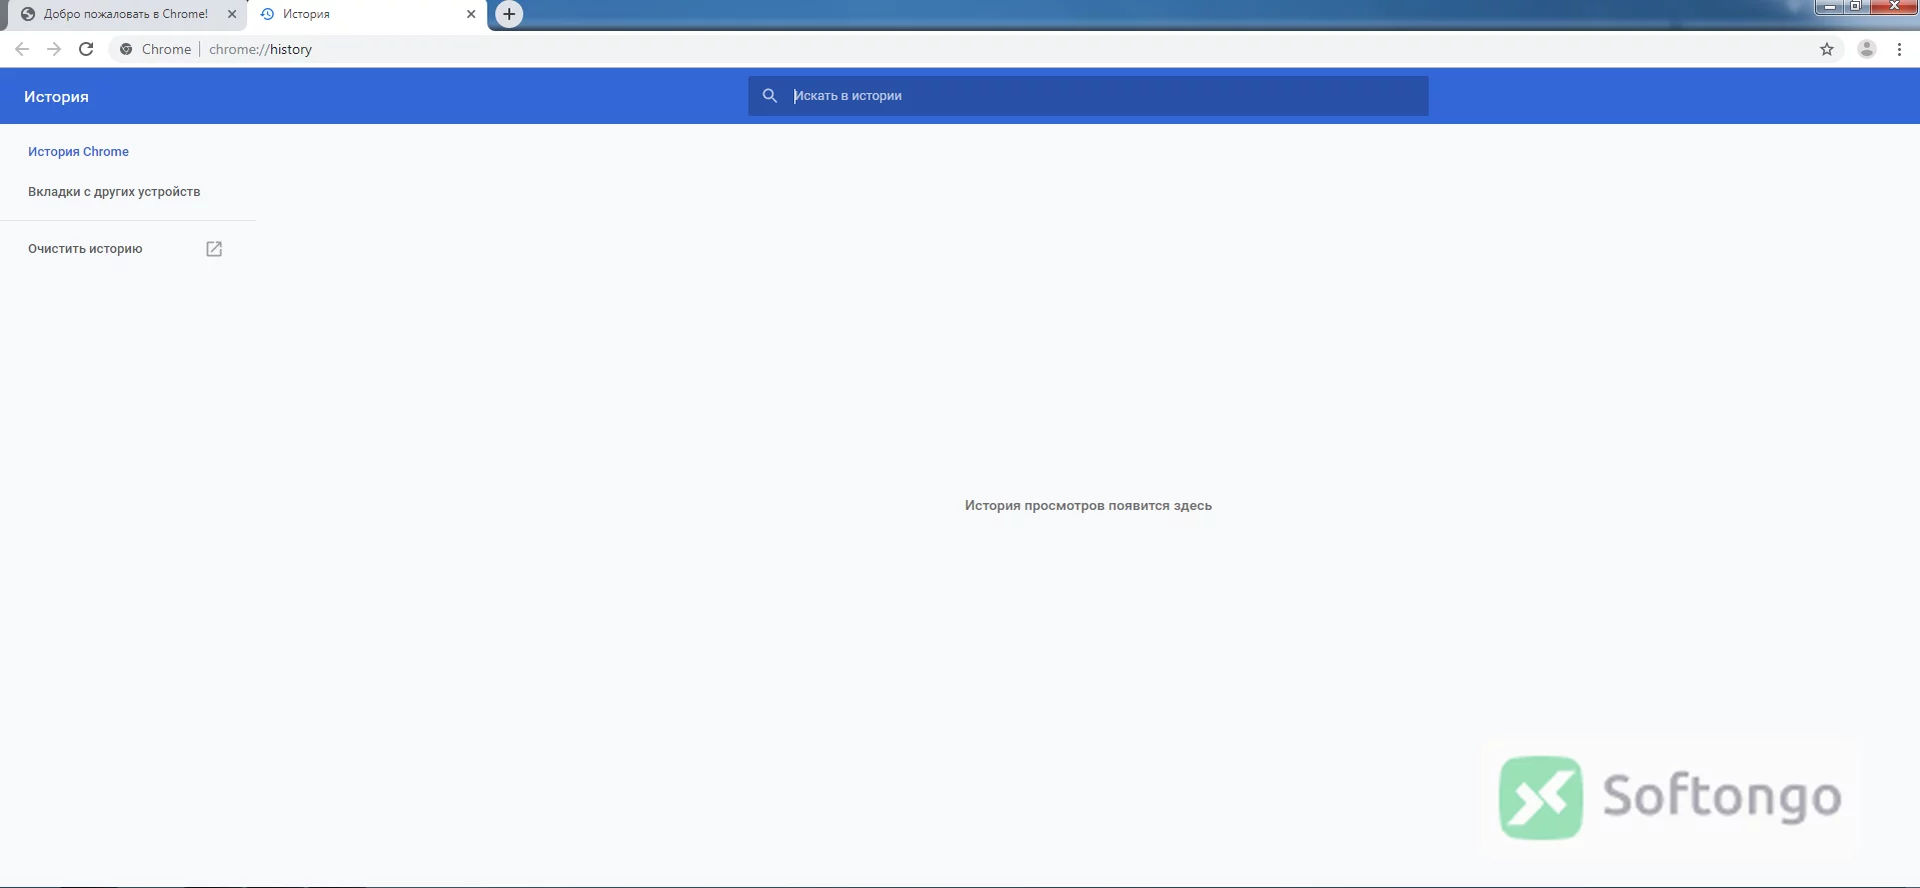Click 'История просмотров появится здесь' message
Image resolution: width=1920 pixels, height=888 pixels.
tap(1088, 506)
